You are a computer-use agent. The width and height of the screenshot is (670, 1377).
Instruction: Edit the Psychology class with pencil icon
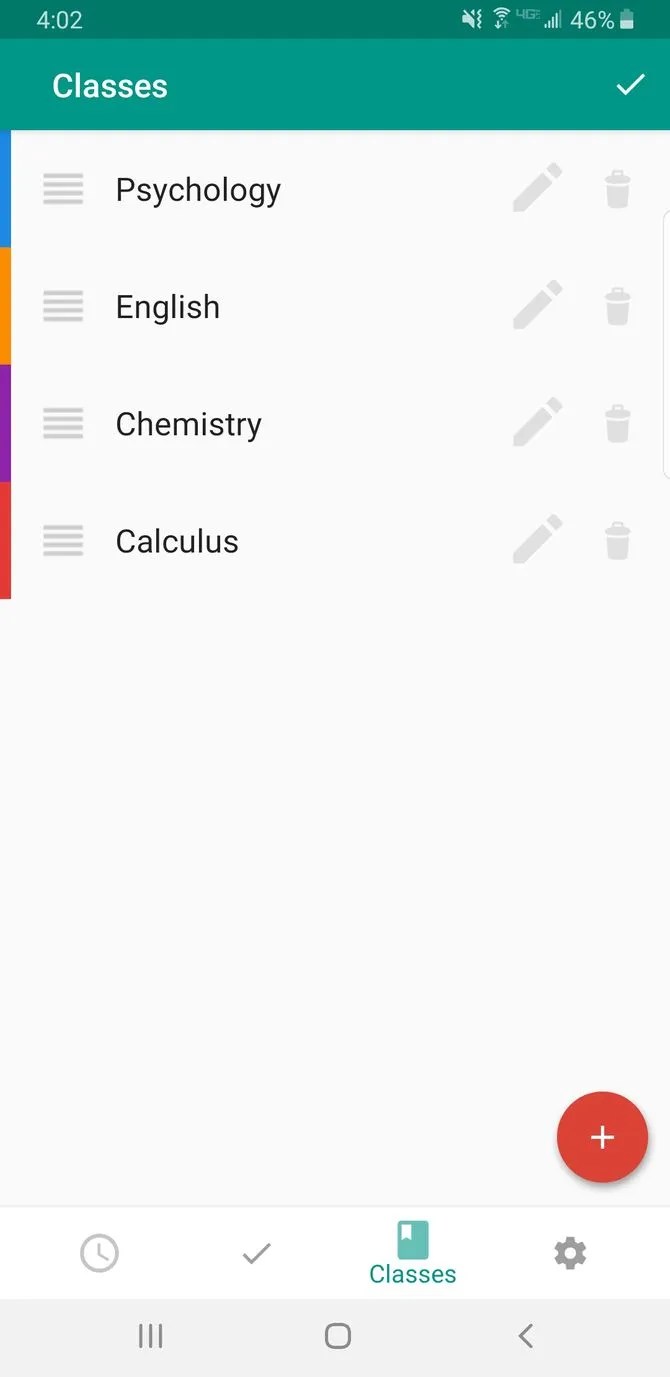(x=537, y=187)
